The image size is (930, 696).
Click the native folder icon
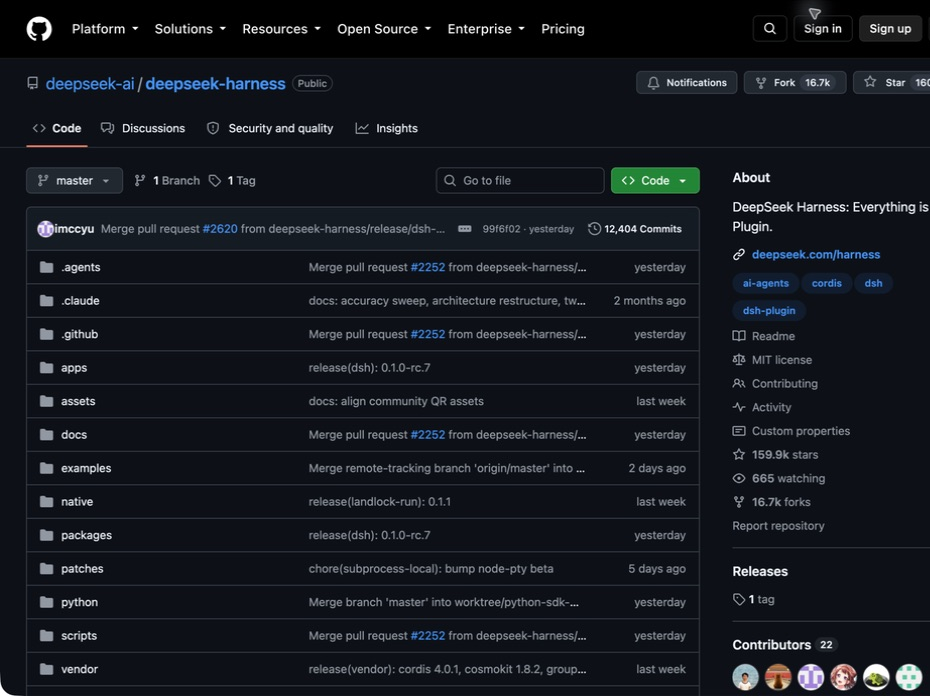[46, 502]
